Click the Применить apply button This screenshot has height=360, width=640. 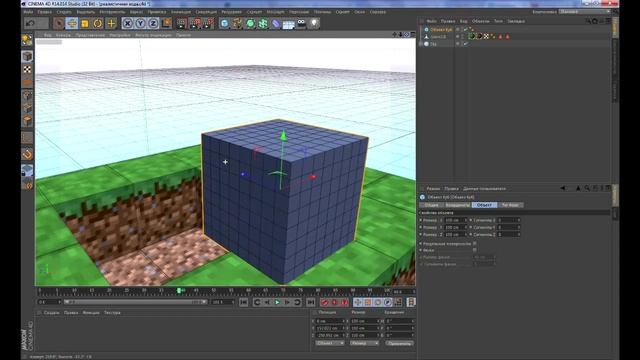point(399,343)
